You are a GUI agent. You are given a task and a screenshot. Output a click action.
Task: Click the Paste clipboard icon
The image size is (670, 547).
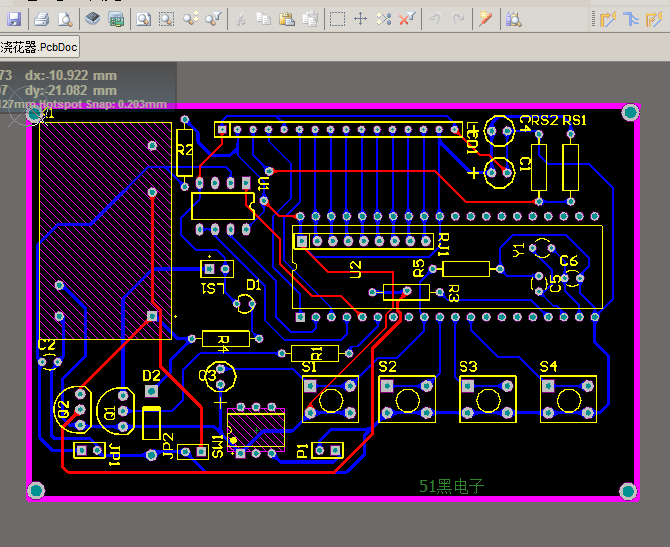point(287,18)
